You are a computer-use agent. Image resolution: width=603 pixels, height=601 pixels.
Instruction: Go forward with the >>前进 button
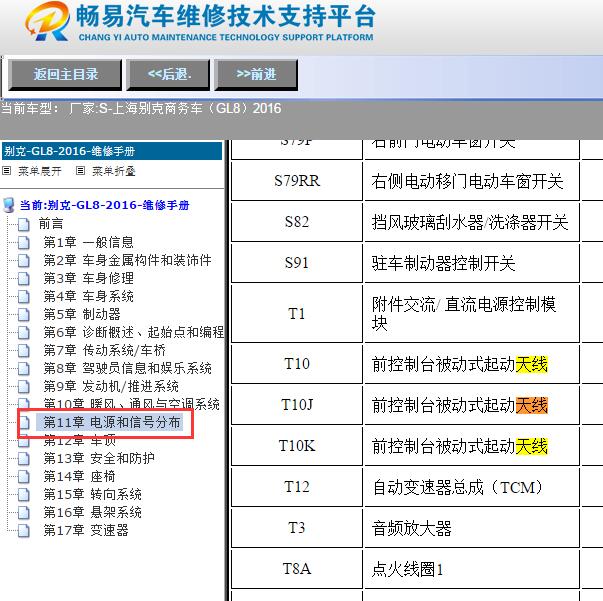point(256,75)
